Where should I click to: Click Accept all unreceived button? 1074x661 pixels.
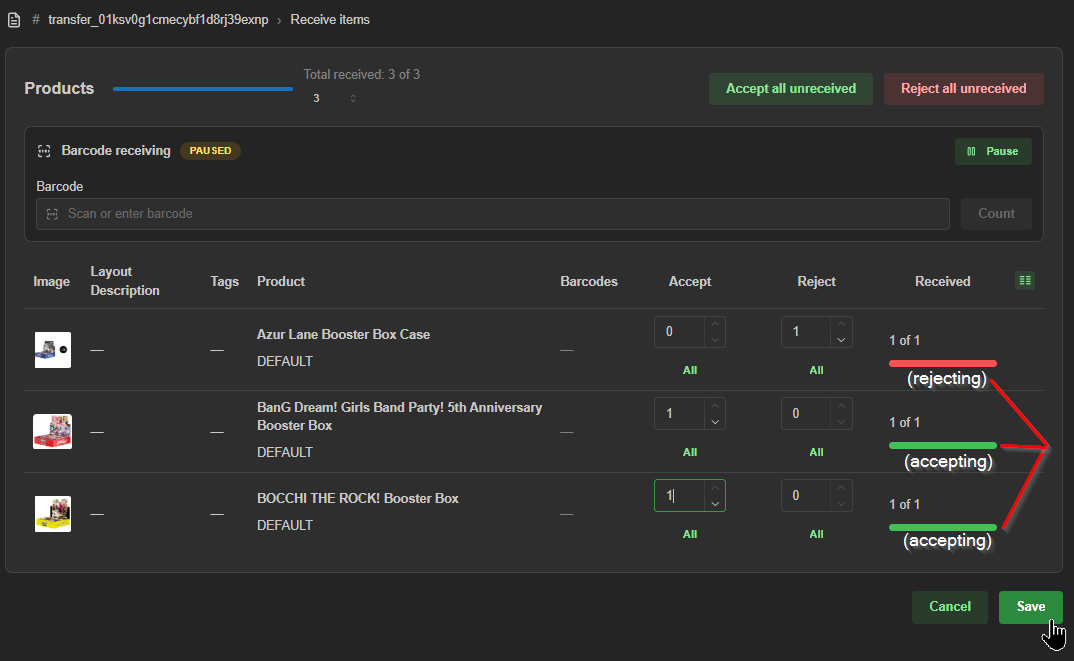pyautogui.click(x=790, y=88)
